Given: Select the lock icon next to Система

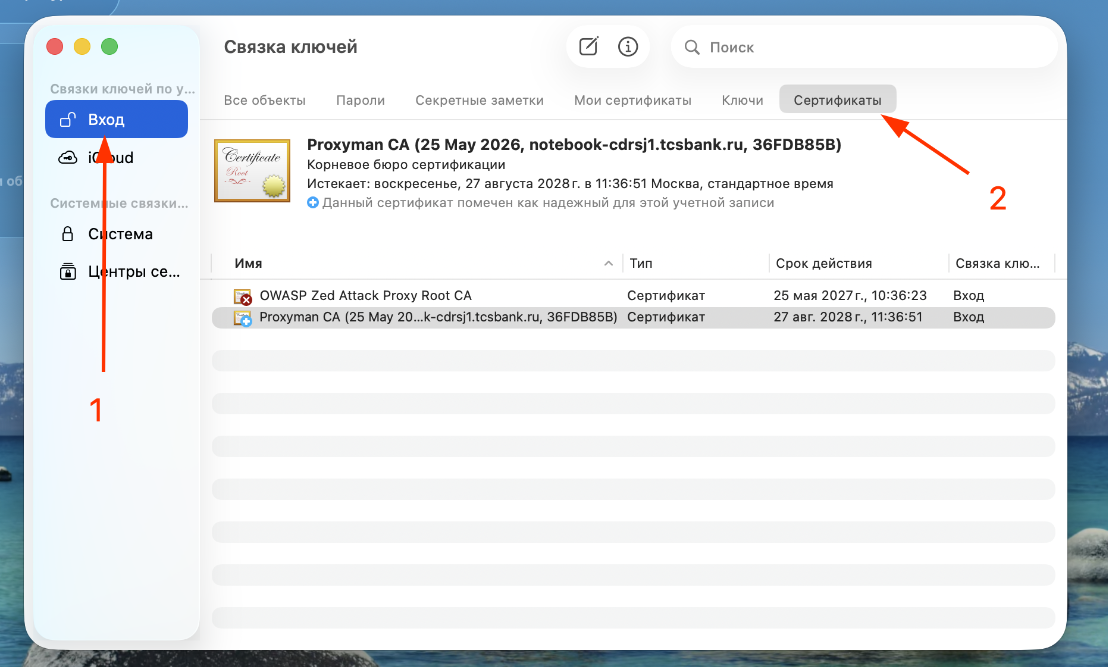Looking at the screenshot, I should [x=68, y=234].
